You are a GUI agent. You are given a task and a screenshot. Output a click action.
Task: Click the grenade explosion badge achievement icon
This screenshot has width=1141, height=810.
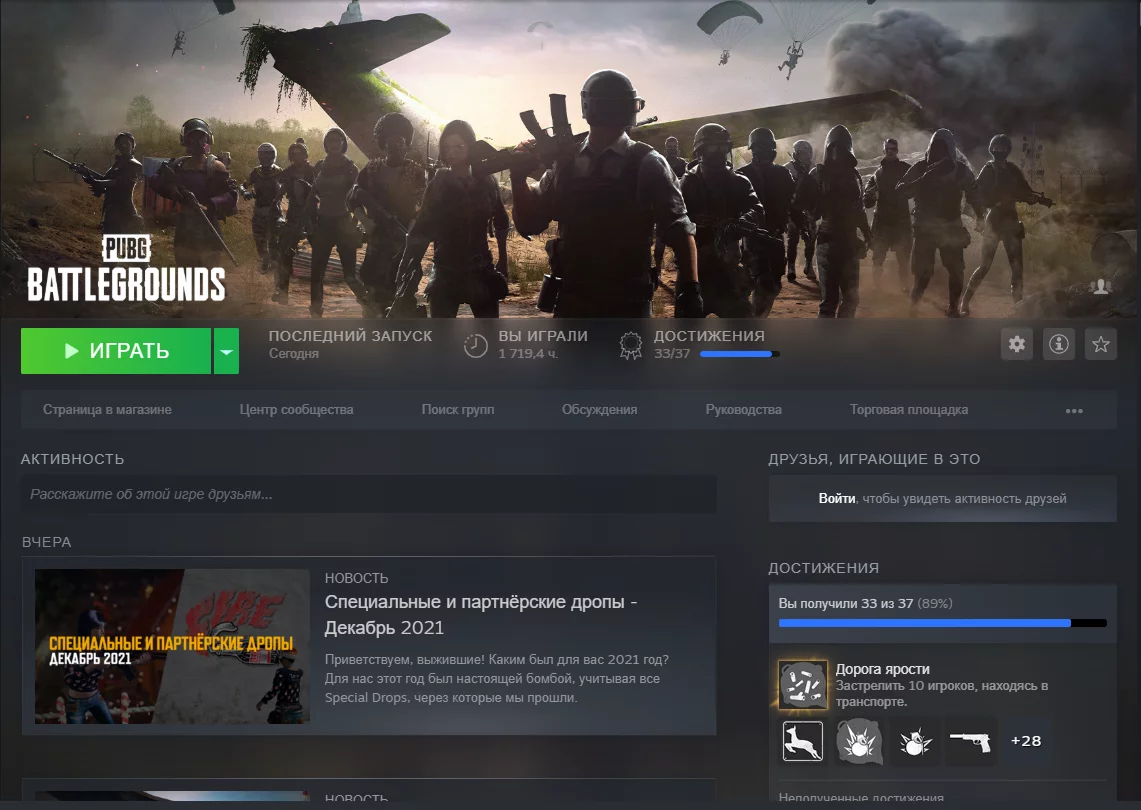pyautogui.click(x=859, y=741)
